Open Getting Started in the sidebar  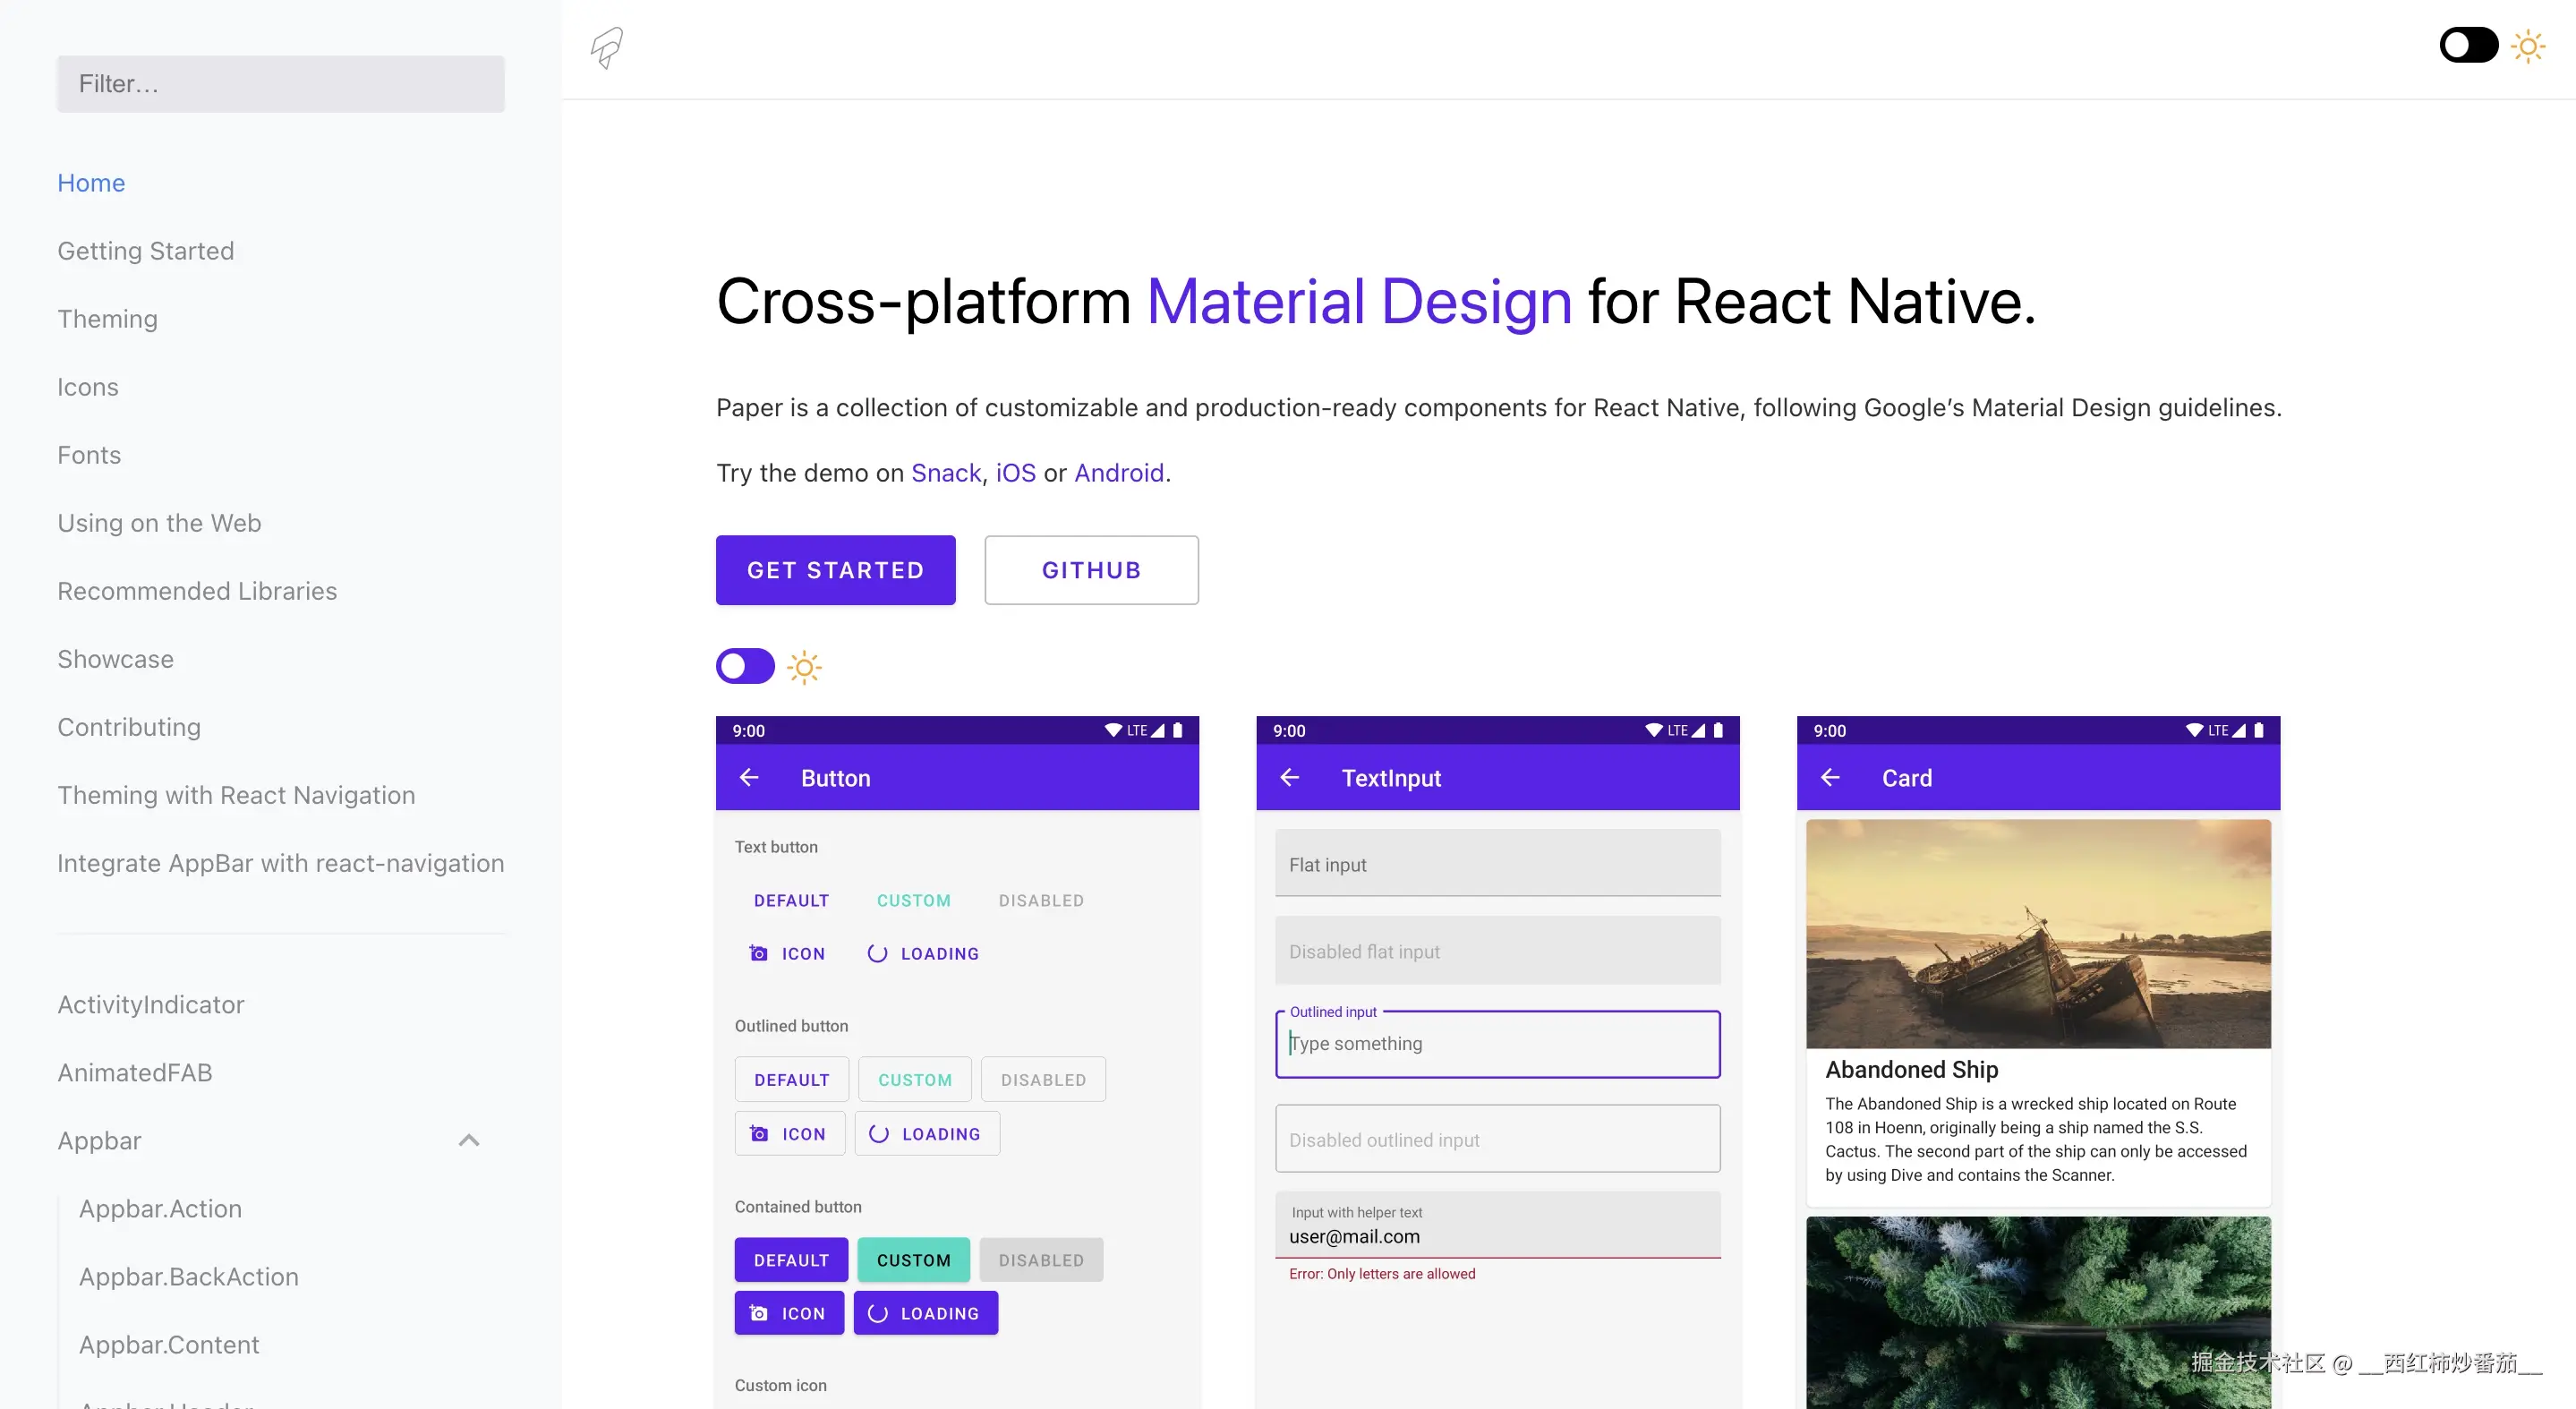pos(146,250)
